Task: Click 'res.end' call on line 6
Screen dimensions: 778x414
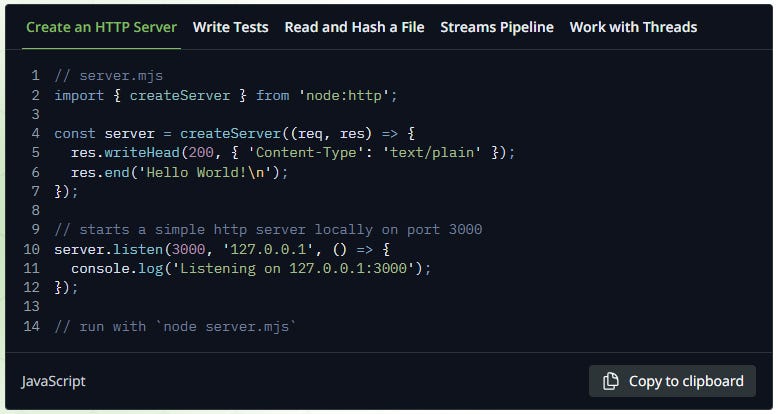Action: (x=100, y=172)
